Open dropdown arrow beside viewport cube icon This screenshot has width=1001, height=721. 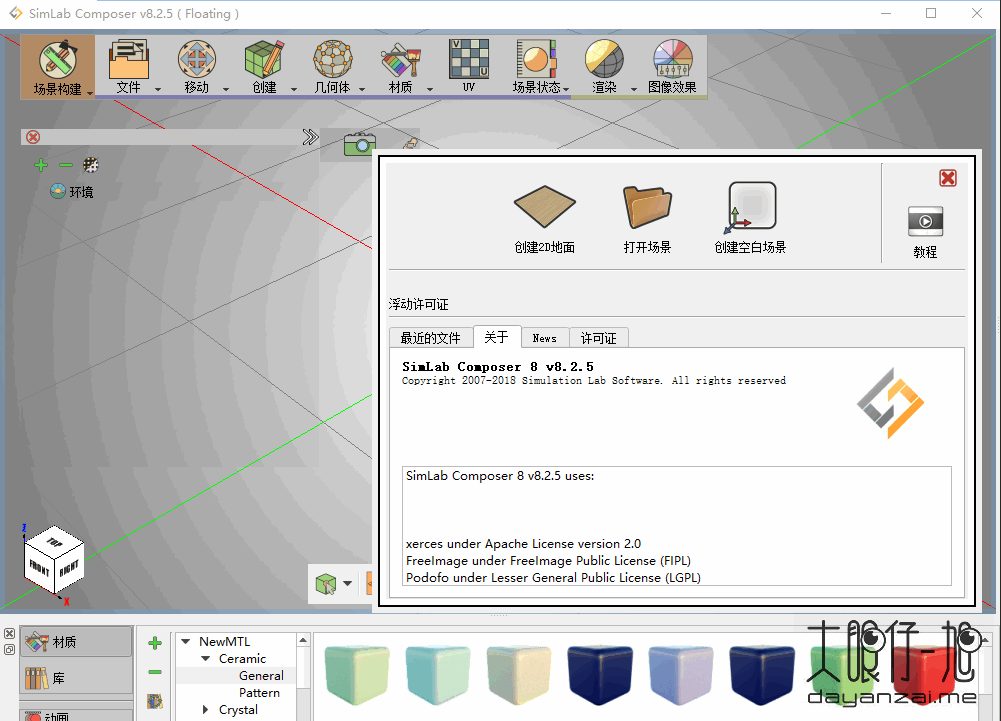pyautogui.click(x=347, y=583)
